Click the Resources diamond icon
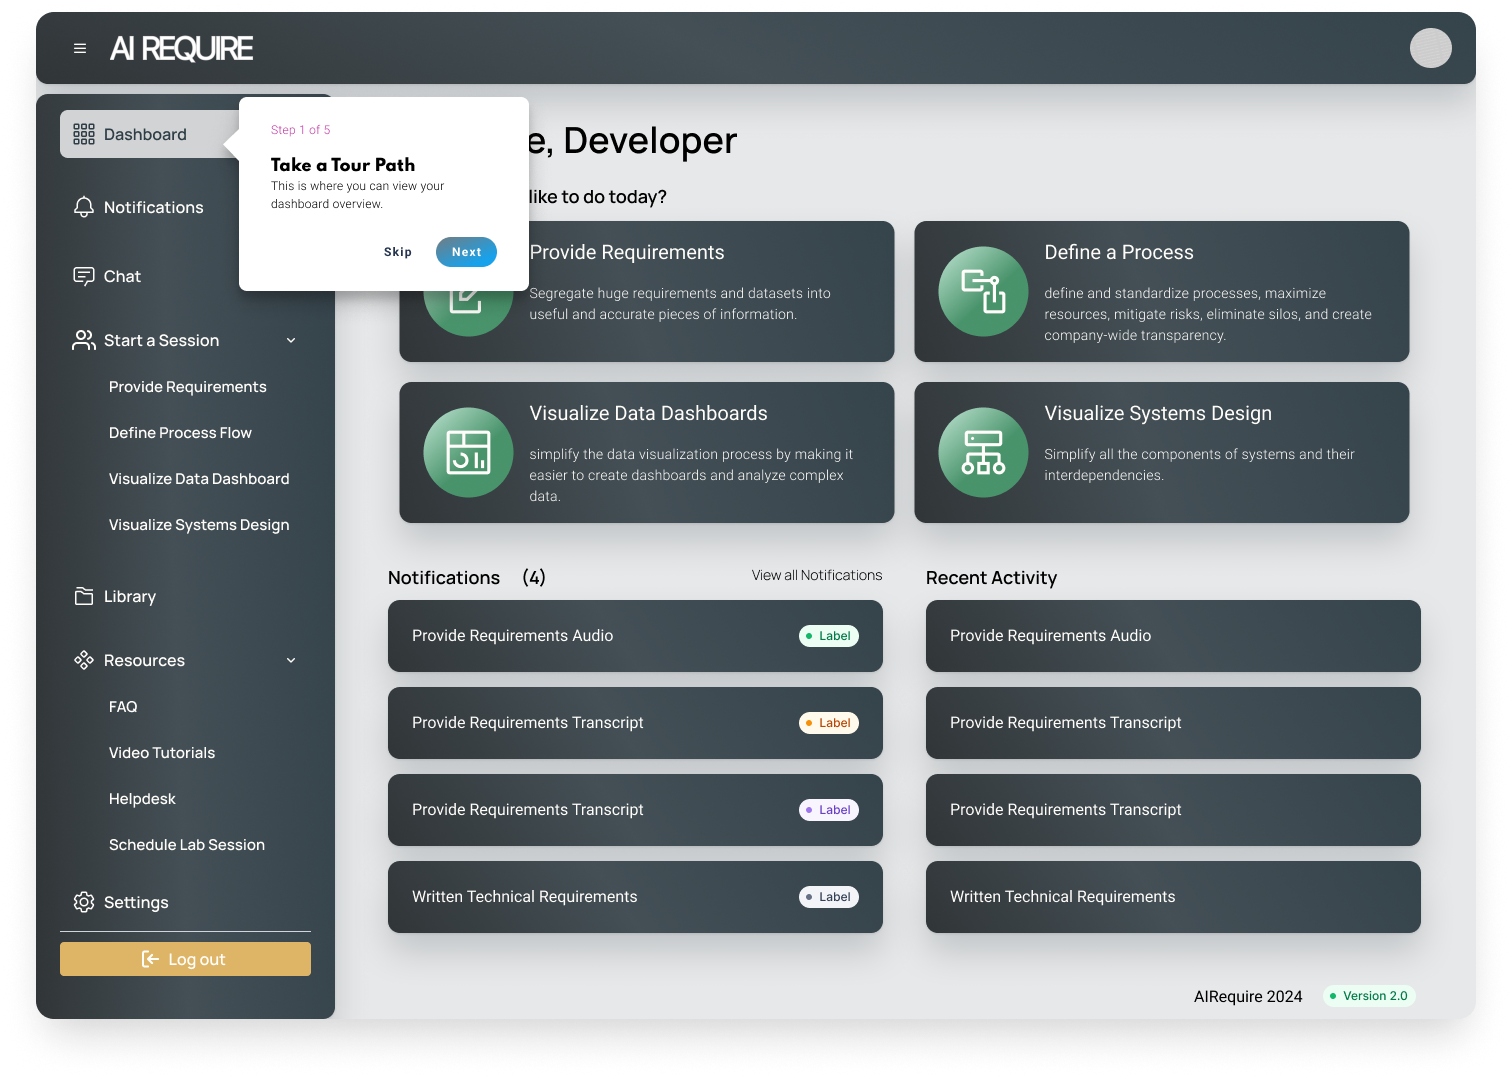The height and width of the screenshot is (1079, 1512). 84,660
